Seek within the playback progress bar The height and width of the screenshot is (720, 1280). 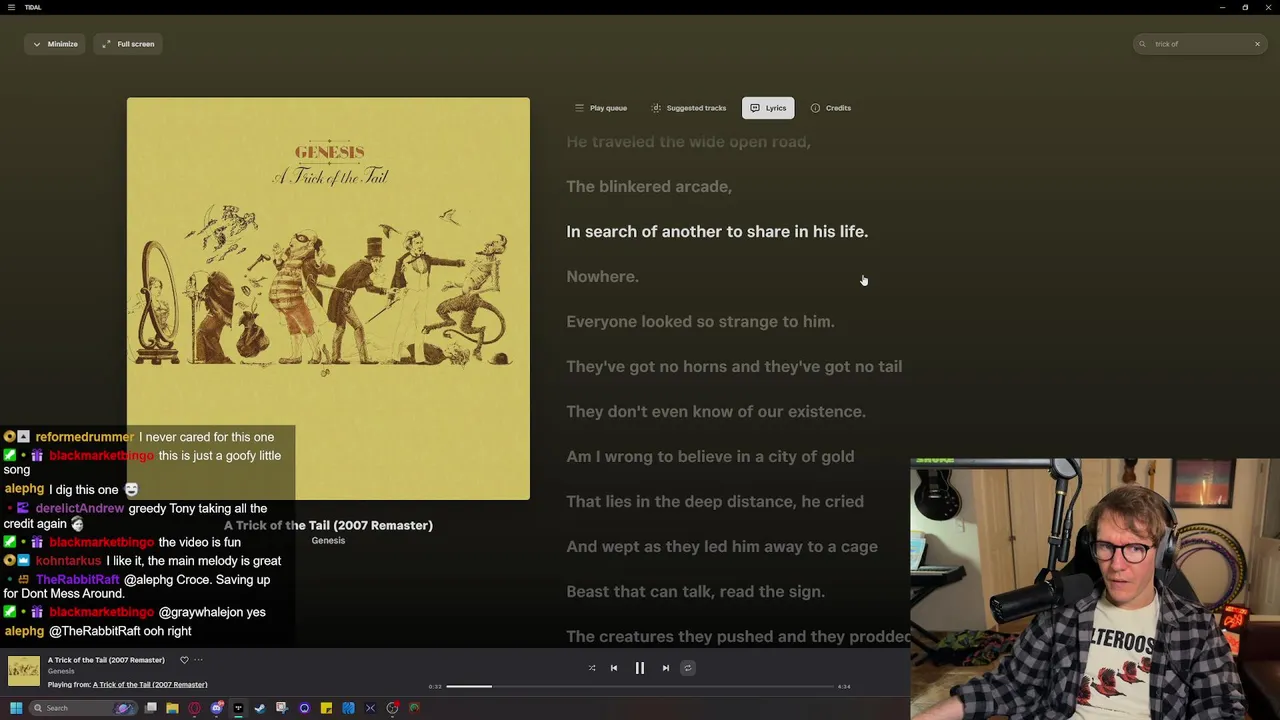point(640,686)
